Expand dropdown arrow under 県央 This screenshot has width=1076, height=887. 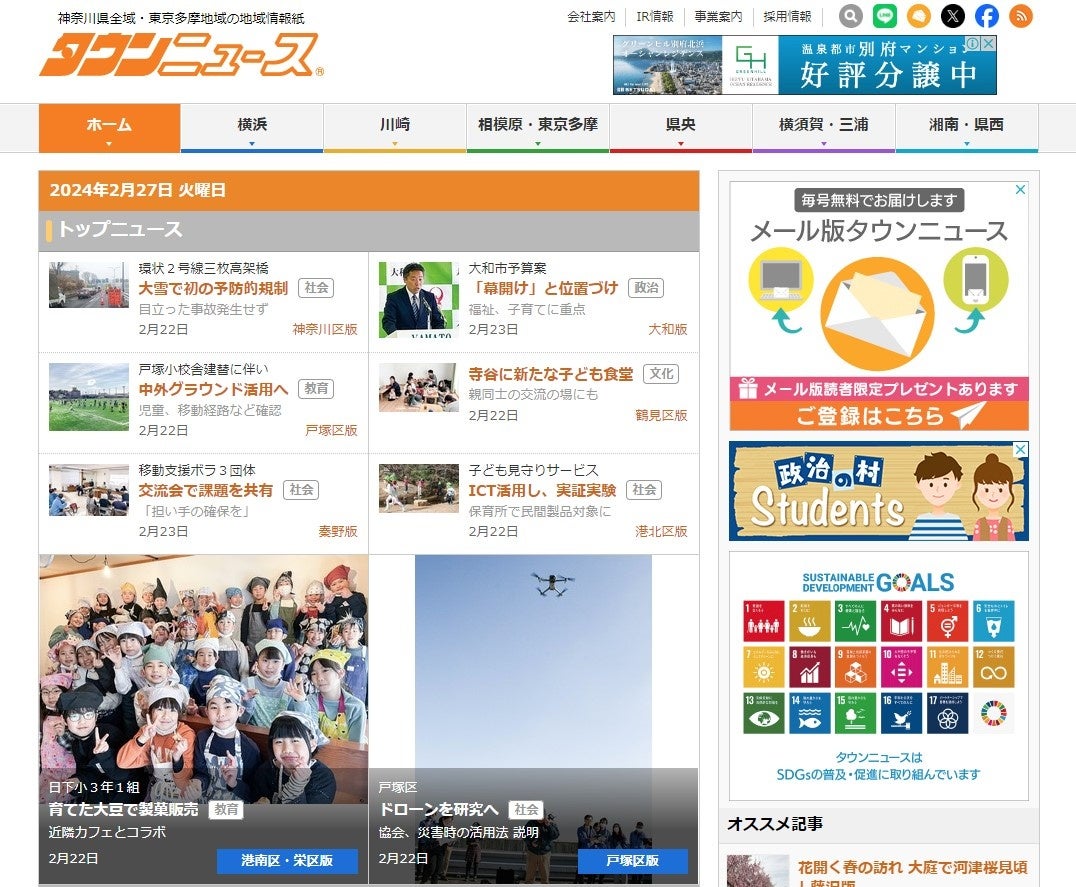[x=681, y=144]
